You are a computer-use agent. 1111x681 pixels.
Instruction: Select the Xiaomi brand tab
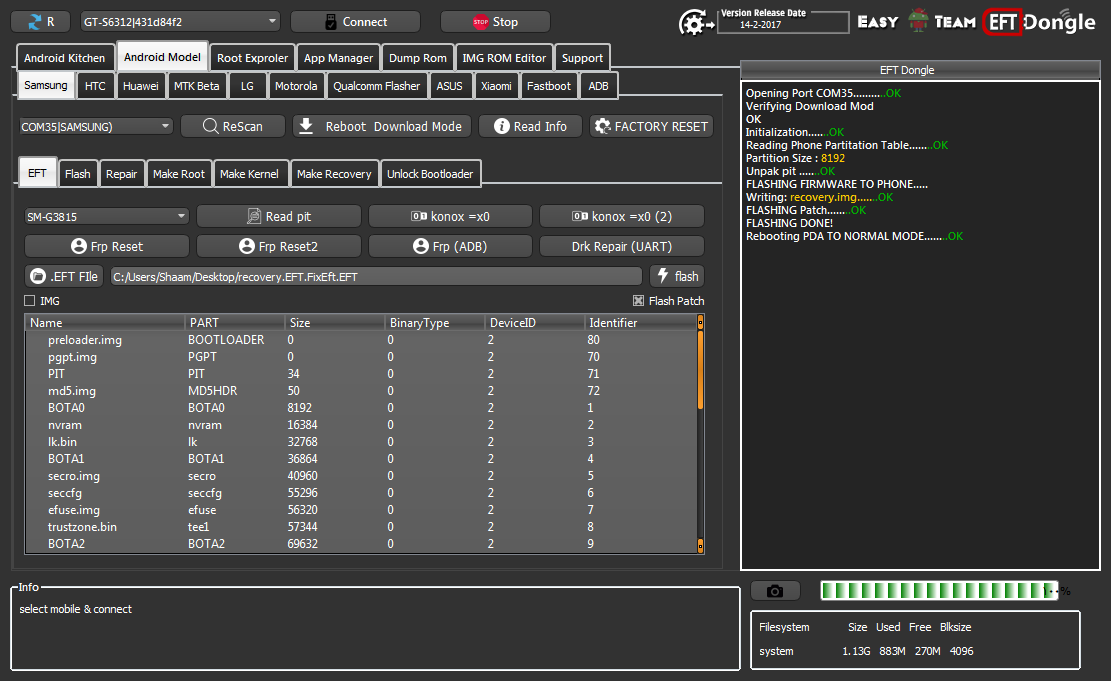tap(496, 86)
